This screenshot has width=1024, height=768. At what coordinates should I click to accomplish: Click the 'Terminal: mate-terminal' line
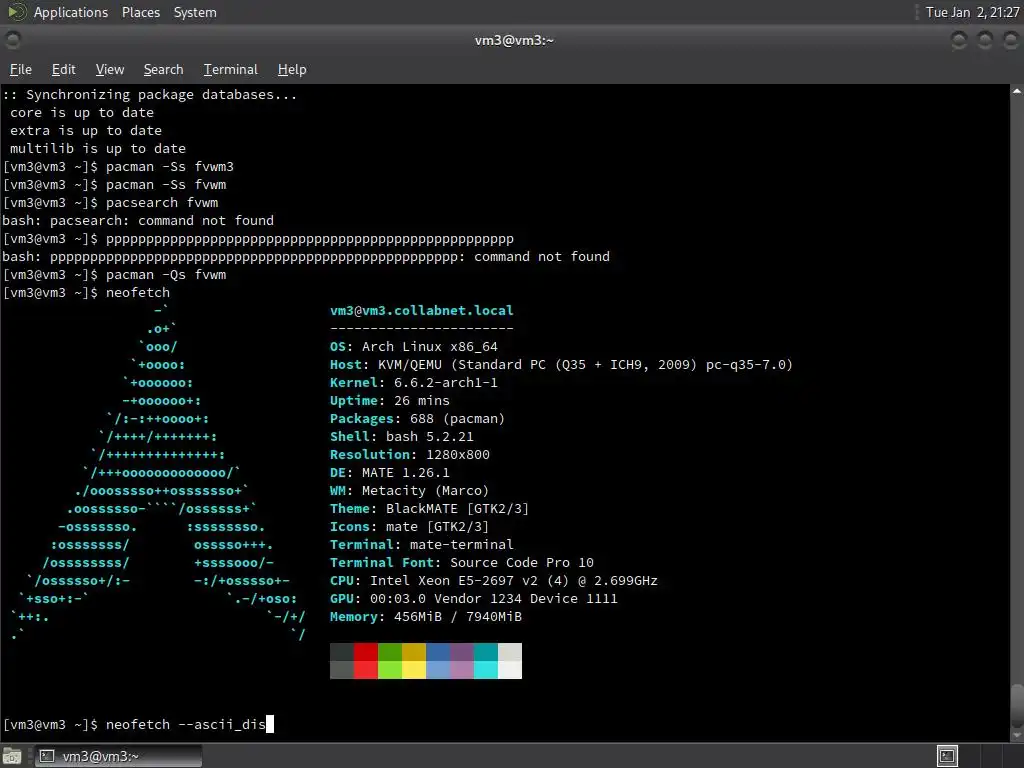click(421, 545)
